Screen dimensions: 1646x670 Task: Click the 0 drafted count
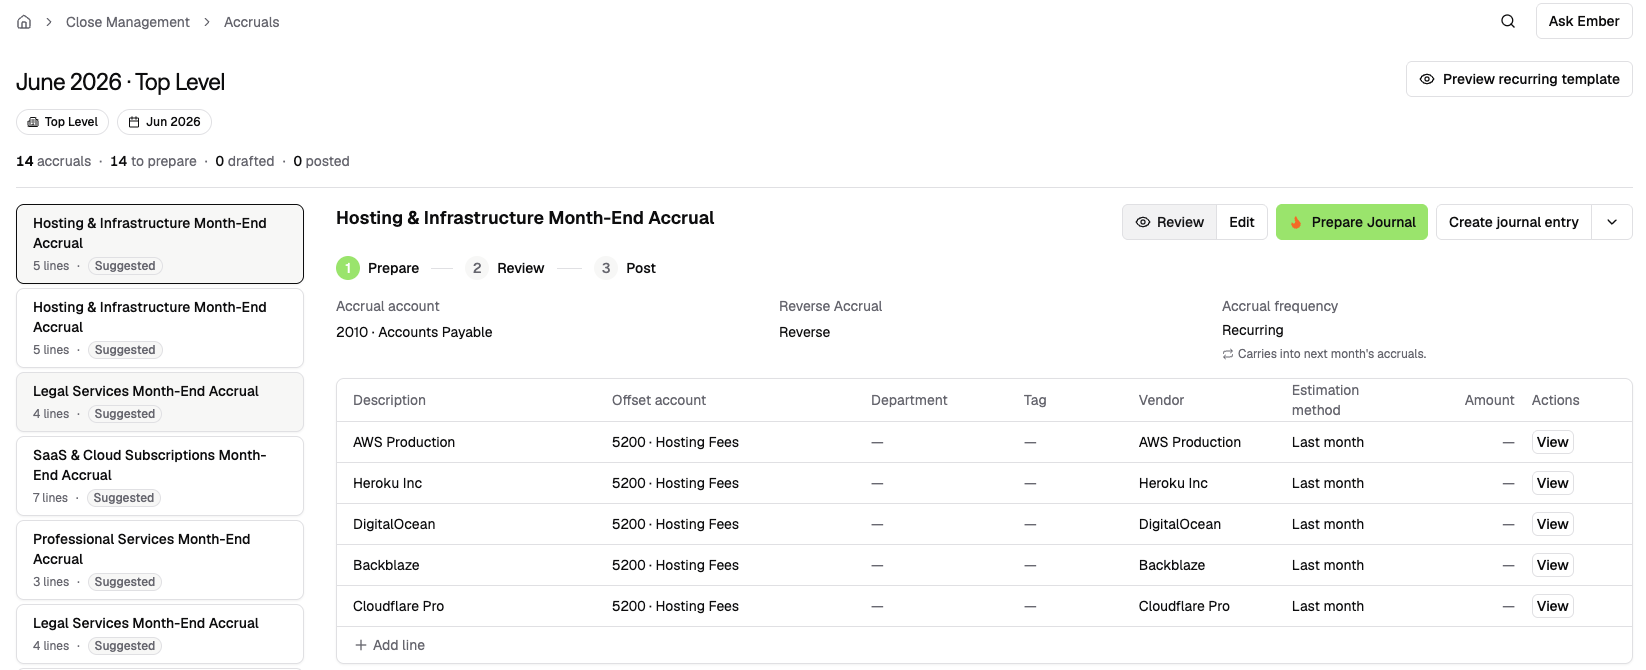245,161
